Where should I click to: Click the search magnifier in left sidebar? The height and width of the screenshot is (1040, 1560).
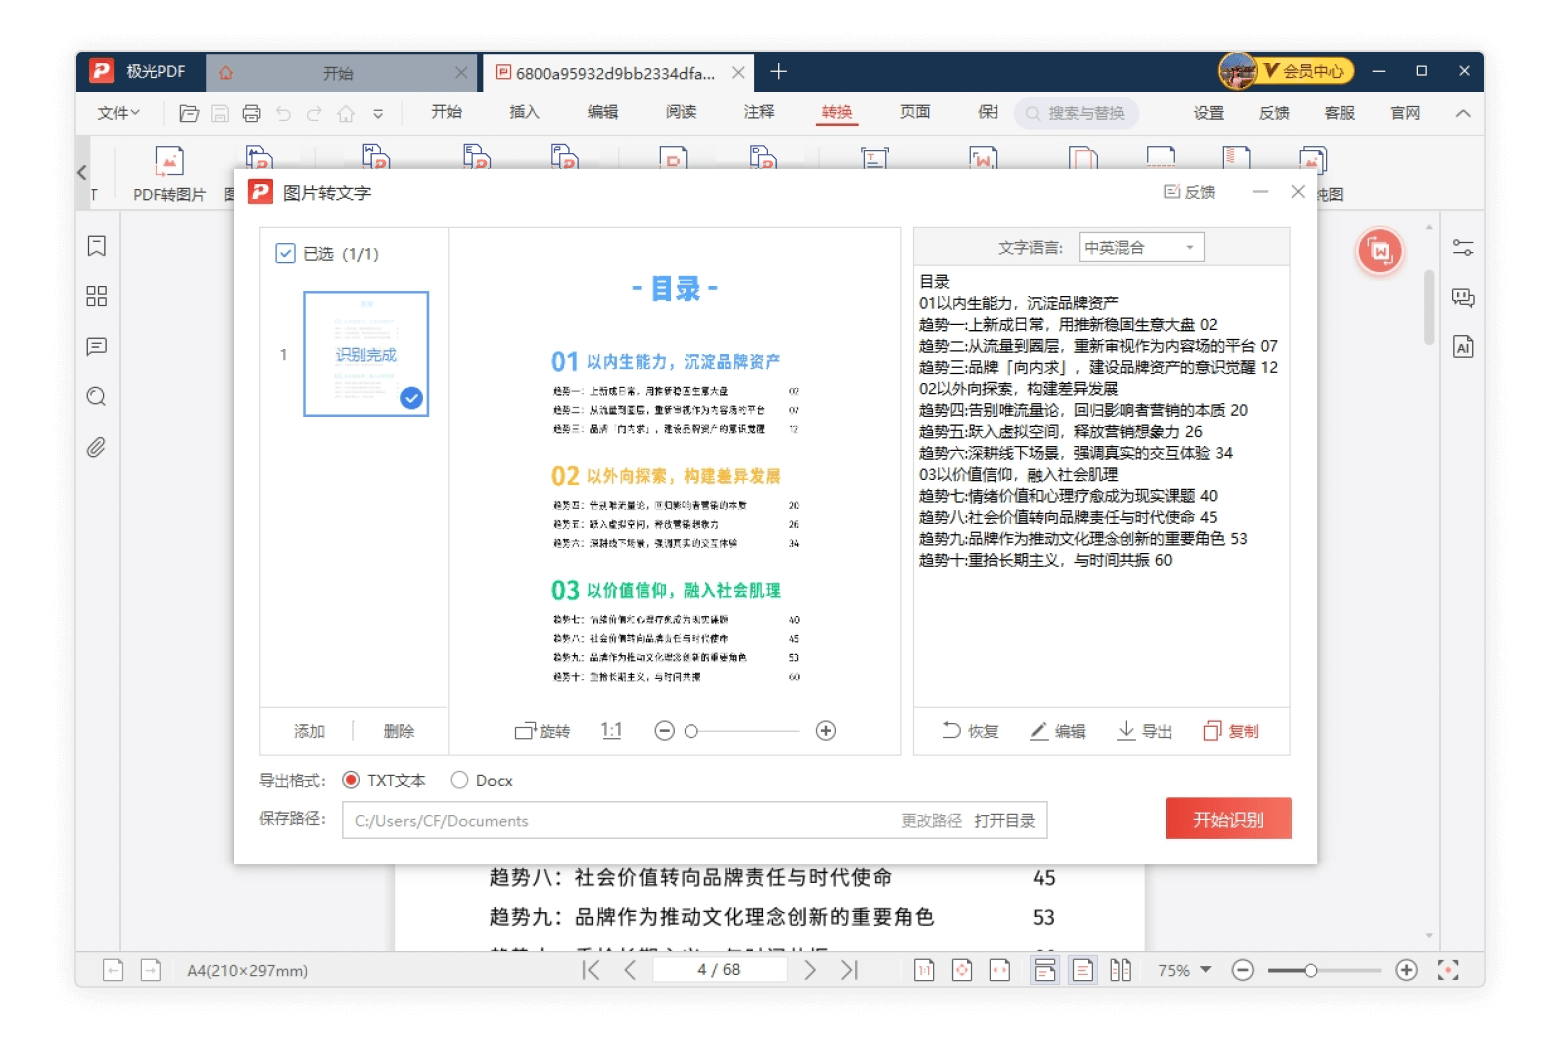point(97,397)
